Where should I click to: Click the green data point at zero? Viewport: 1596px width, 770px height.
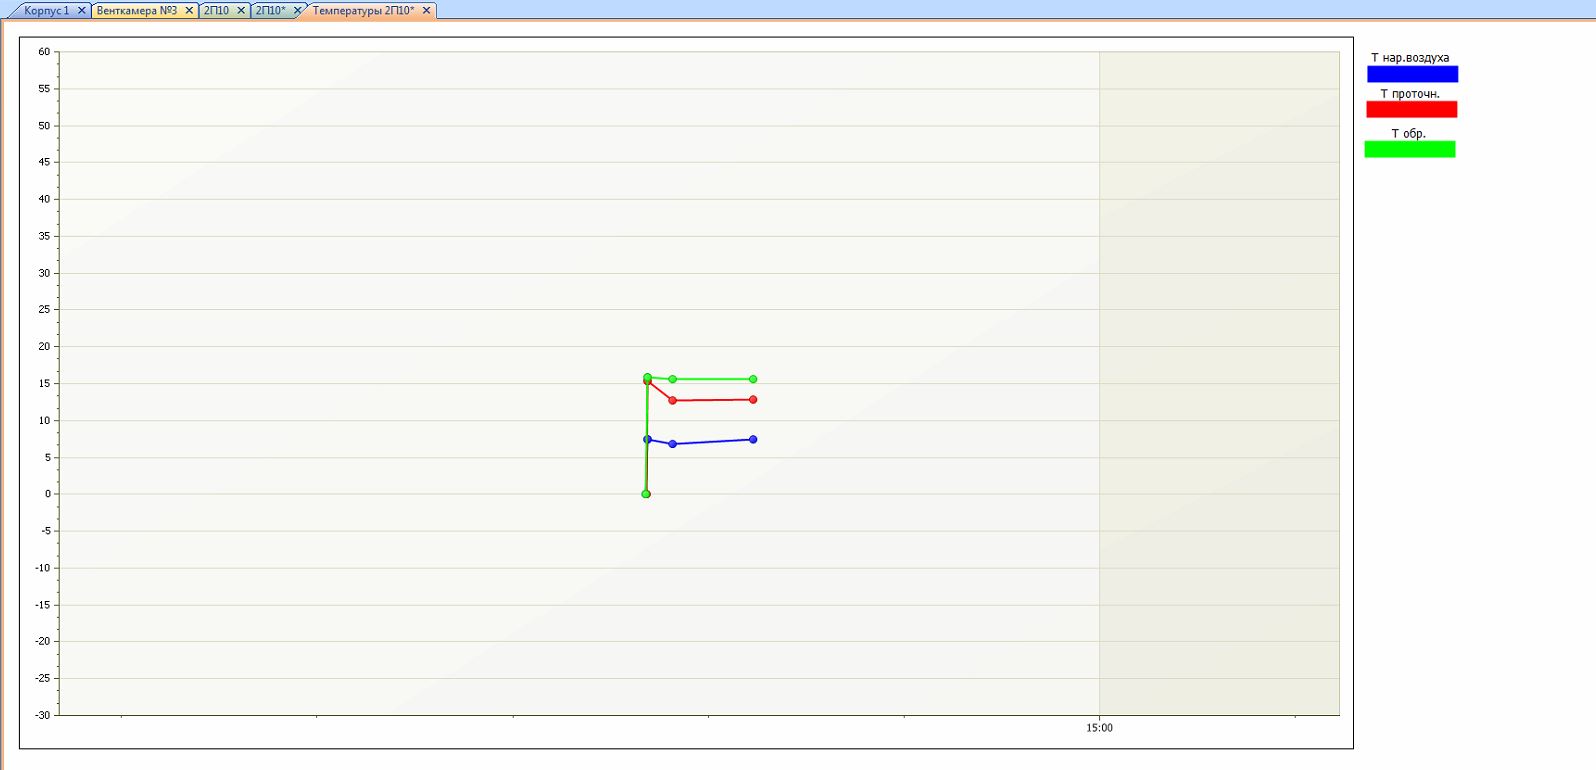pyautogui.click(x=646, y=494)
